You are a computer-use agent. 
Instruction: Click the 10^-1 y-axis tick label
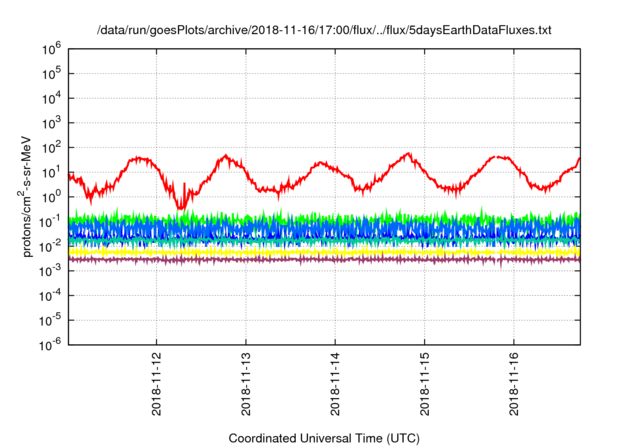51,222
